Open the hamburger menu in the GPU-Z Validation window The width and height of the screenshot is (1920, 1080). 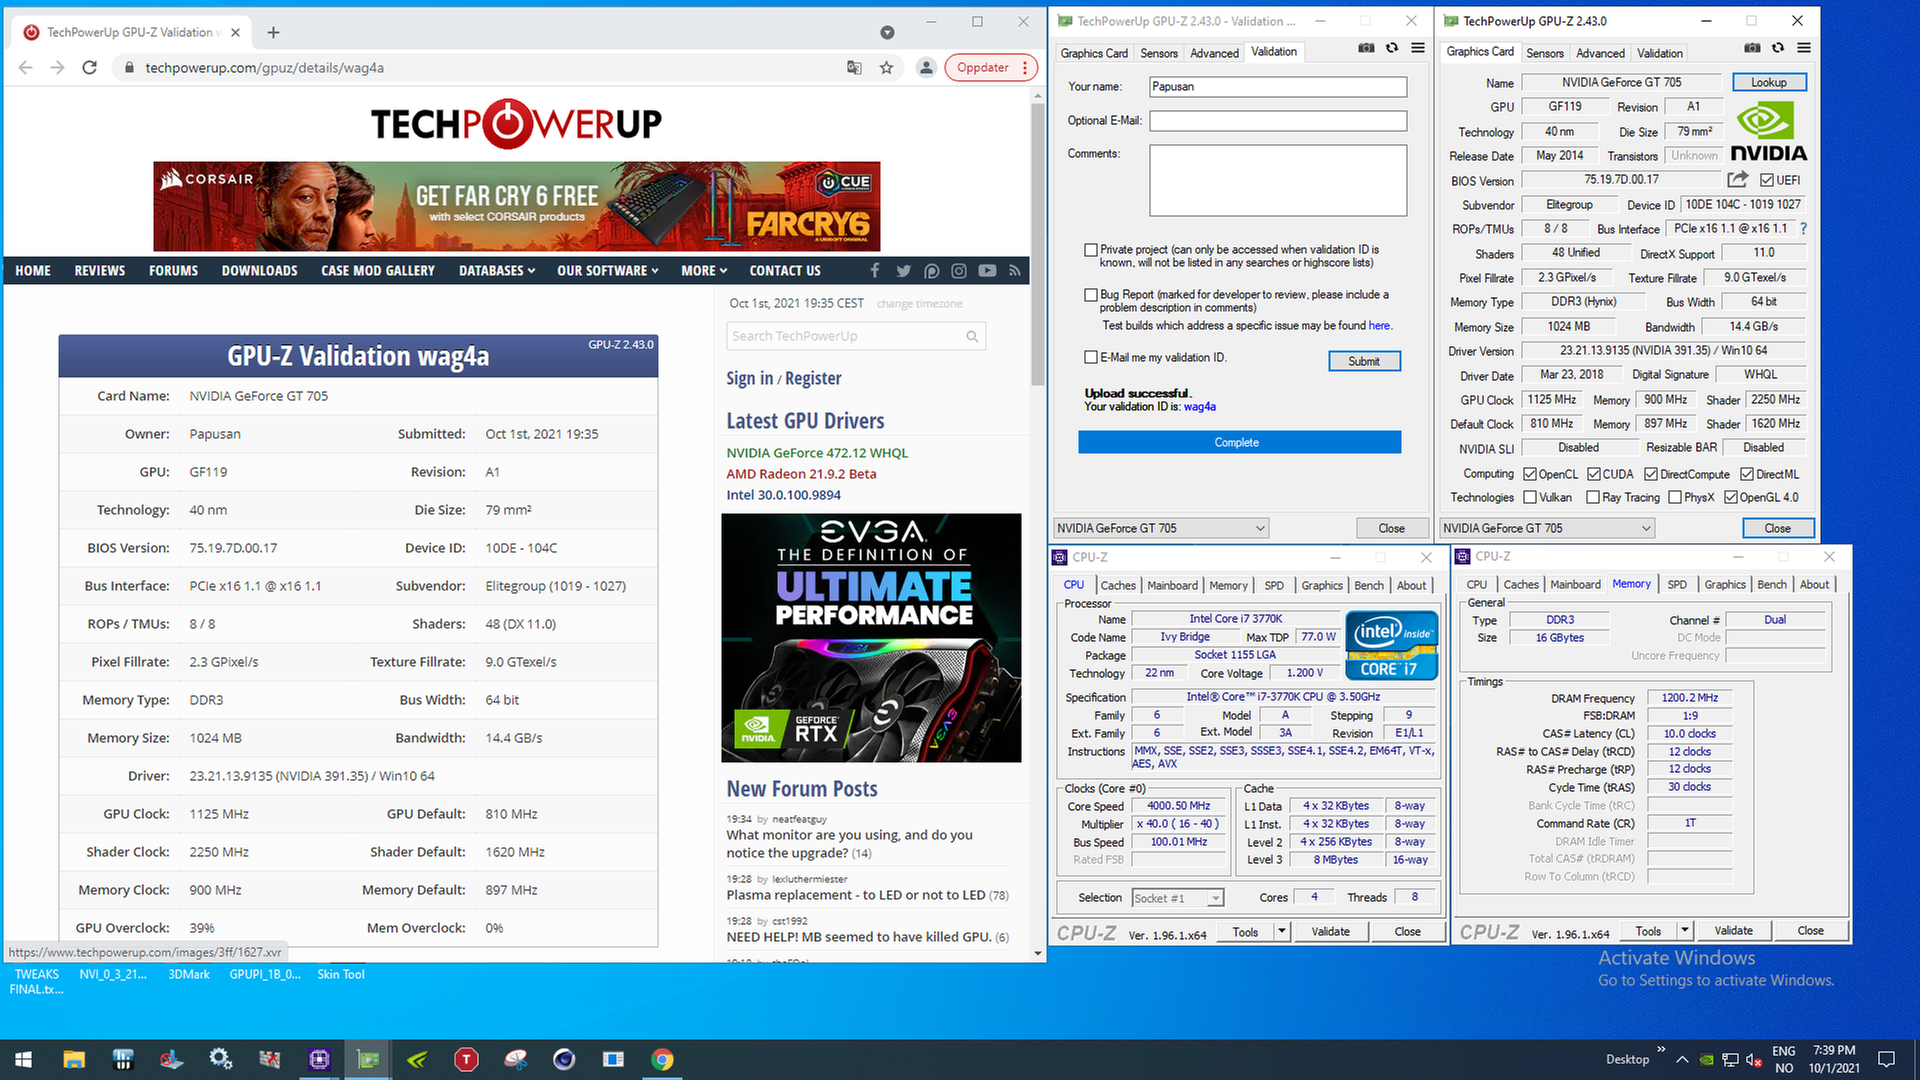1418,48
